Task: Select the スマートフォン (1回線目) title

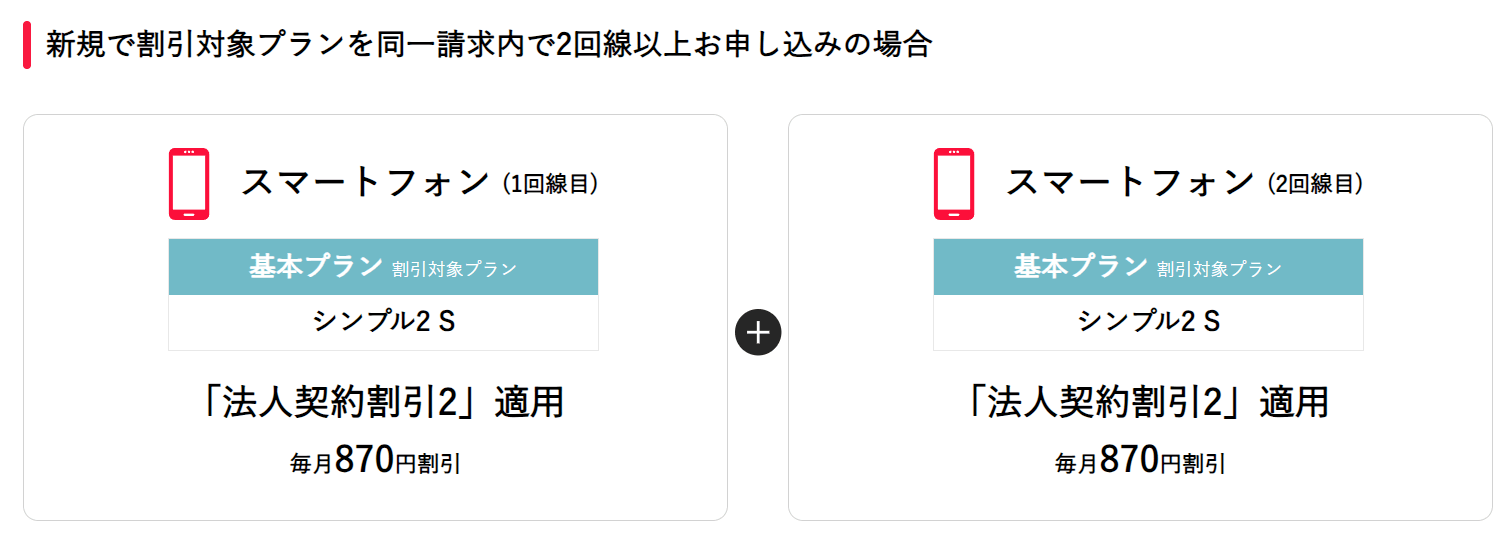Action: coord(420,183)
